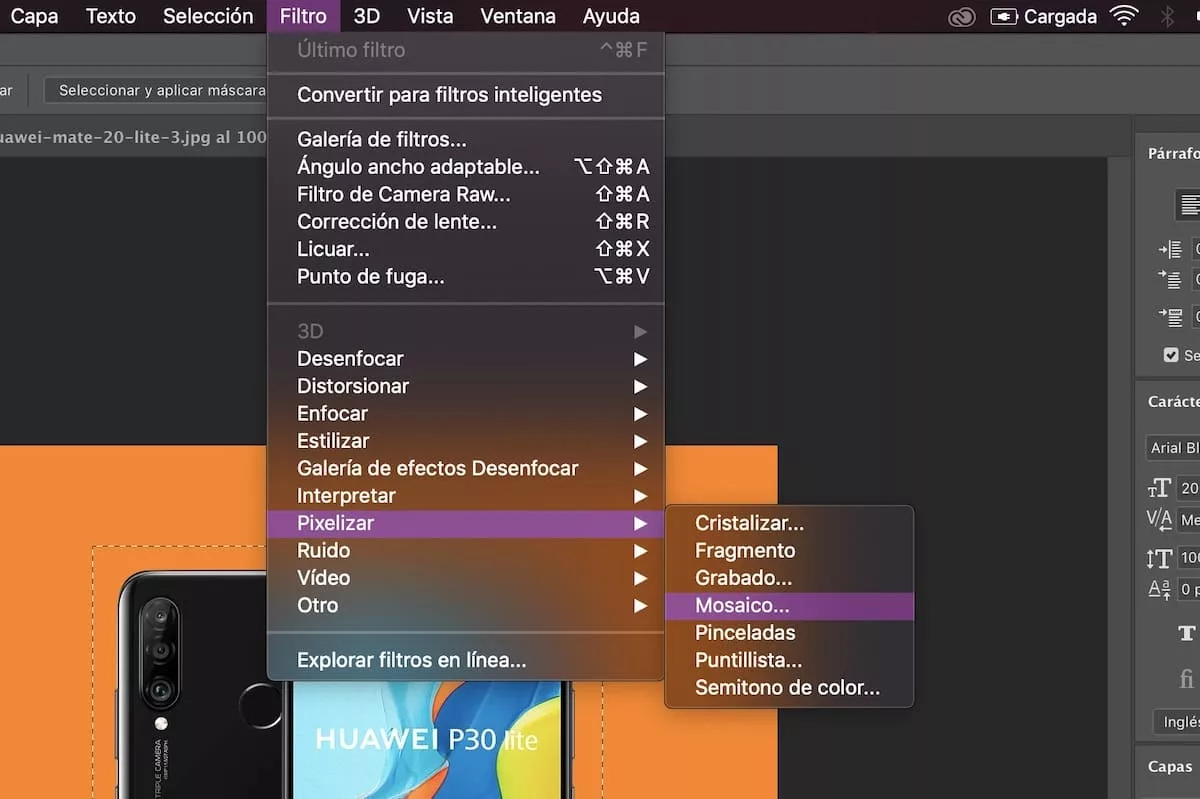The width and height of the screenshot is (1200, 799).
Task: Open the 3D menu in menu bar
Action: (x=367, y=16)
